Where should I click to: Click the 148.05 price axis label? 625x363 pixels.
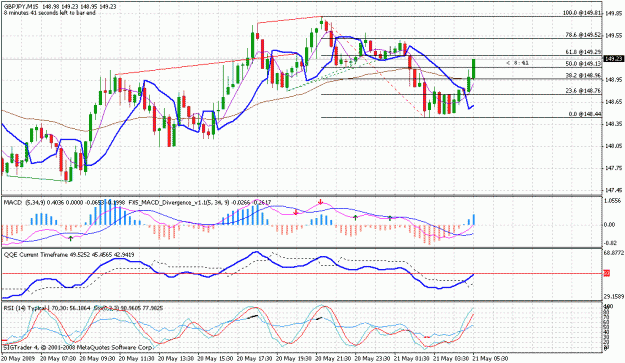pos(614,147)
